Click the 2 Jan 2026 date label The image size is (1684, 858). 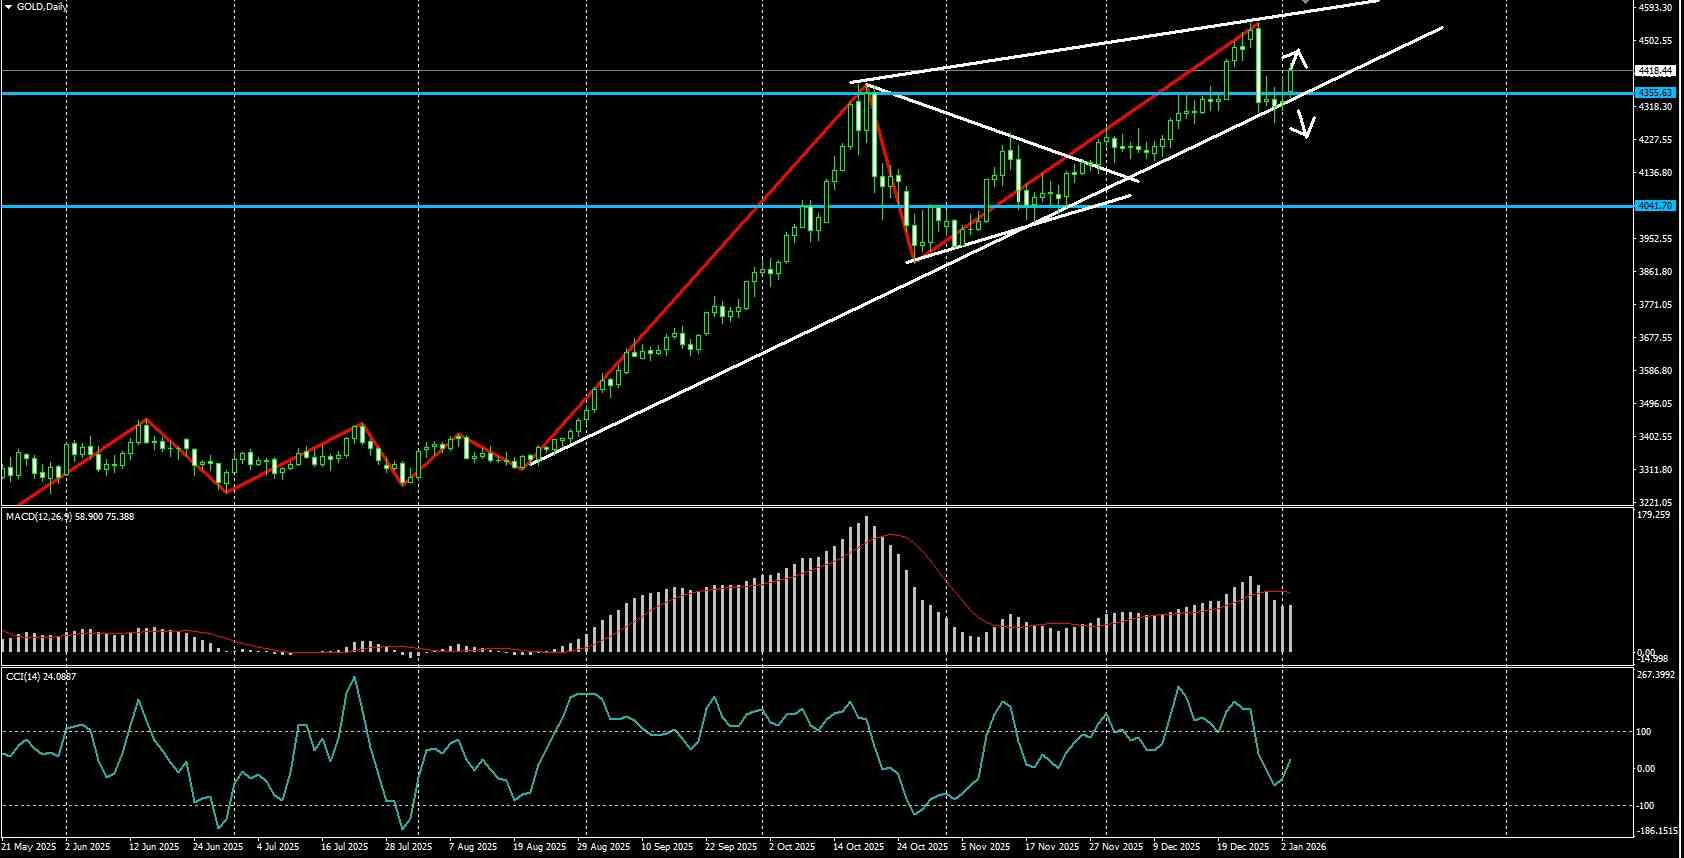[x=1303, y=847]
